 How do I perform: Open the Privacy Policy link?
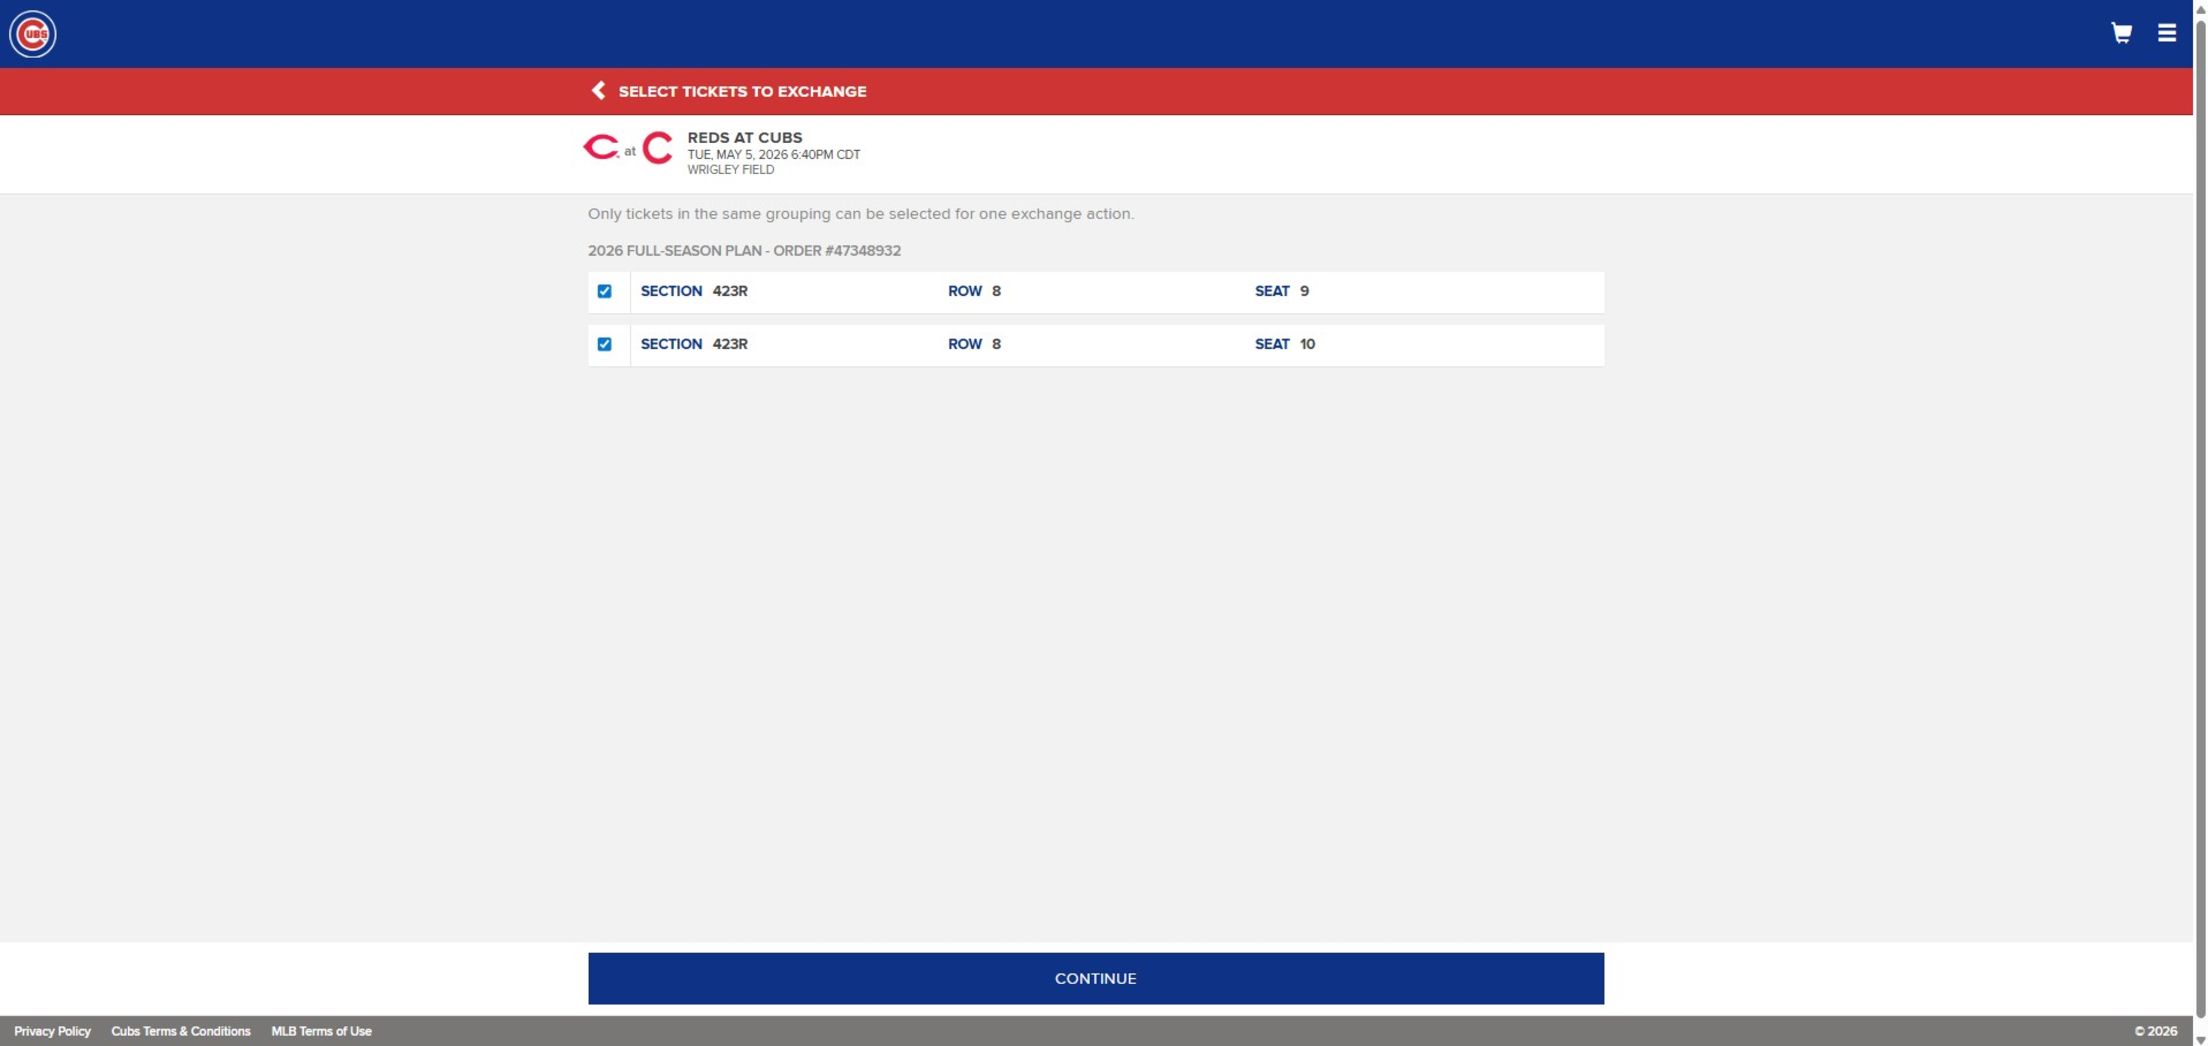[52, 1031]
